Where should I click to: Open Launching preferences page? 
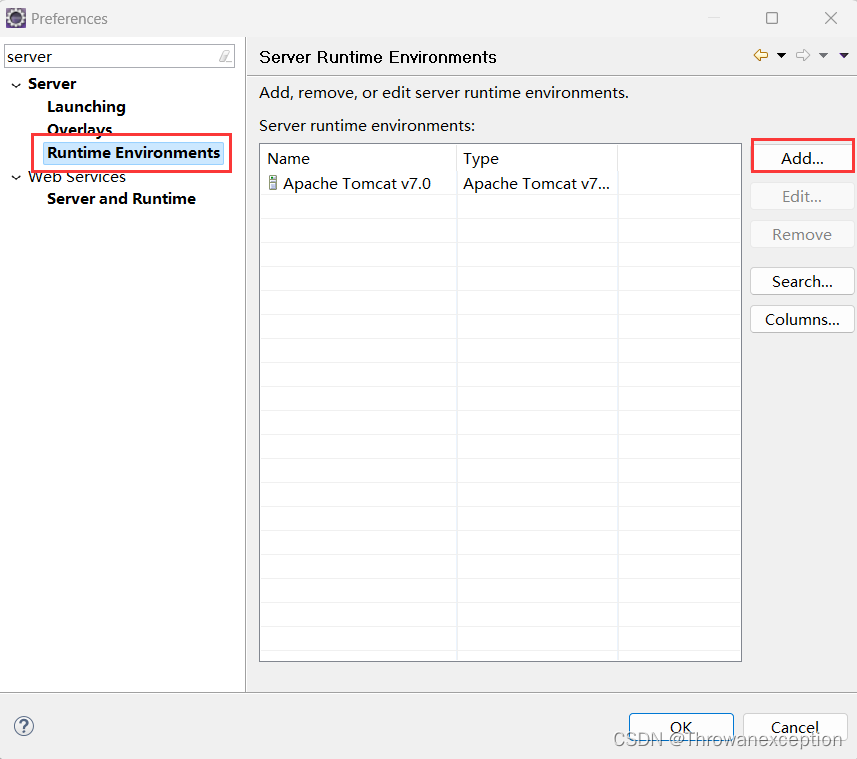point(86,107)
